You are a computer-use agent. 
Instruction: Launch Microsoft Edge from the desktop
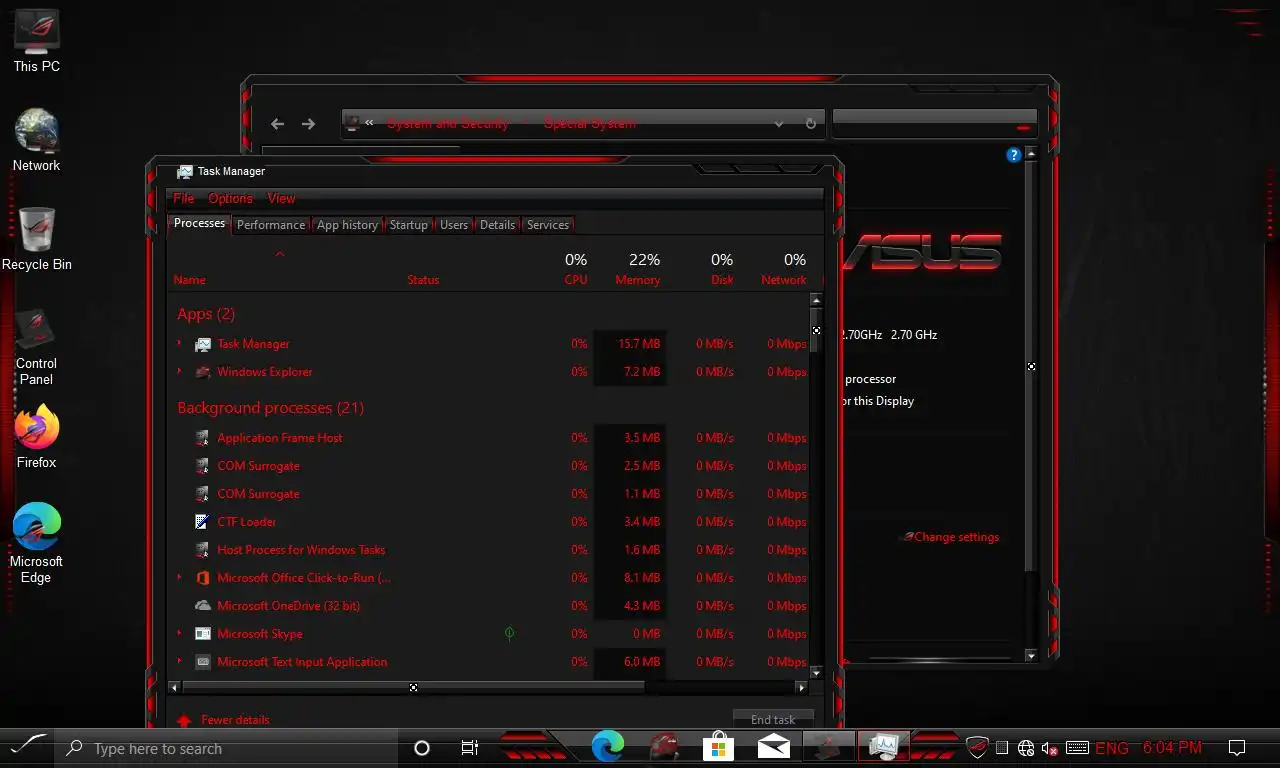[36, 543]
